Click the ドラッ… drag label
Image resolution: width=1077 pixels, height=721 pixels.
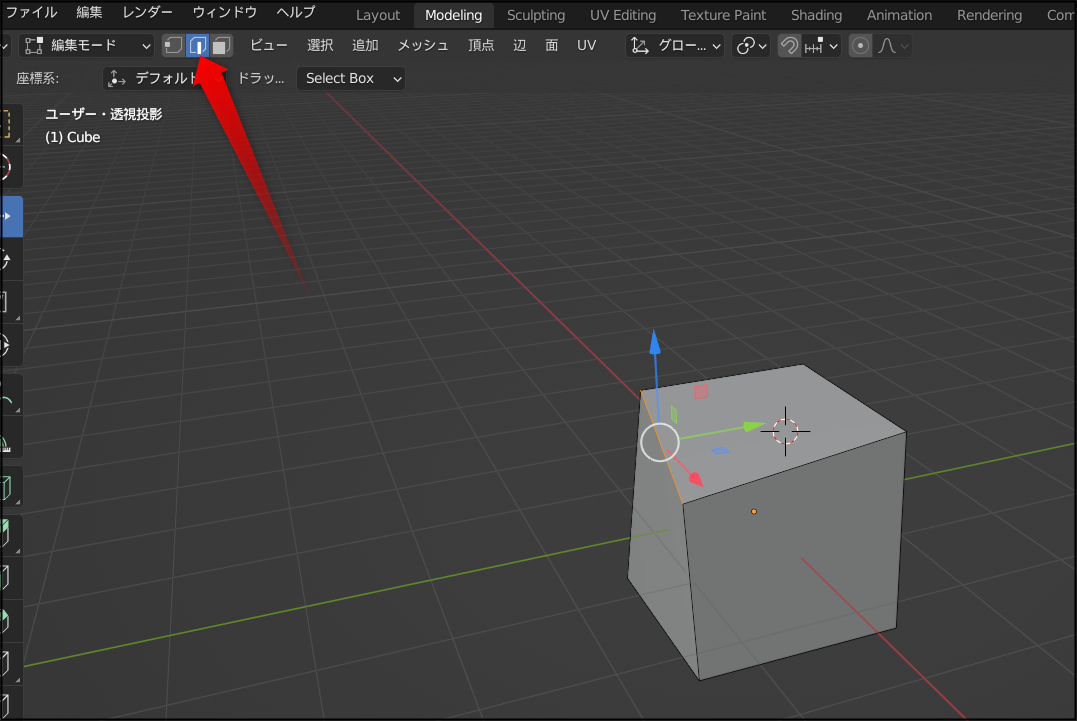click(260, 78)
